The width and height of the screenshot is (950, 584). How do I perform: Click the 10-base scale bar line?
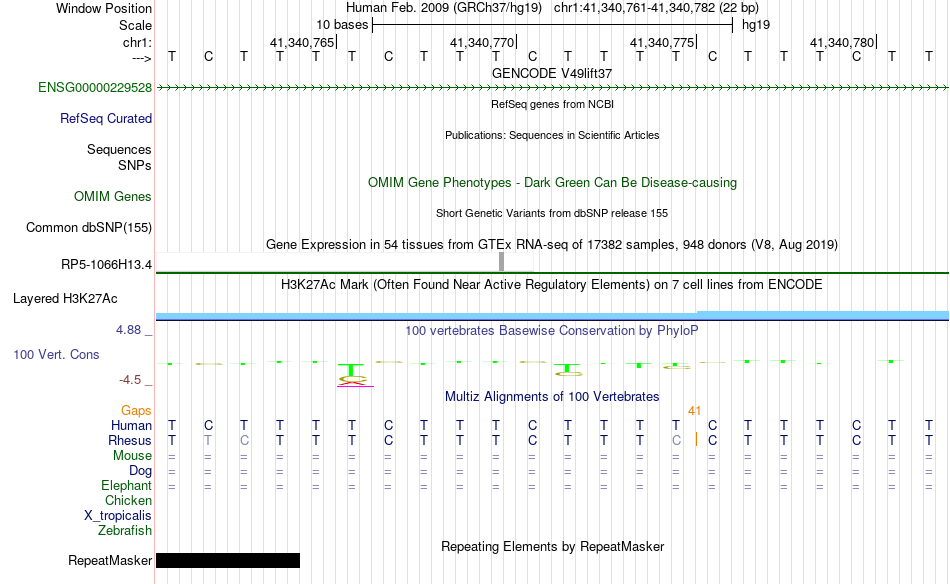(553, 25)
